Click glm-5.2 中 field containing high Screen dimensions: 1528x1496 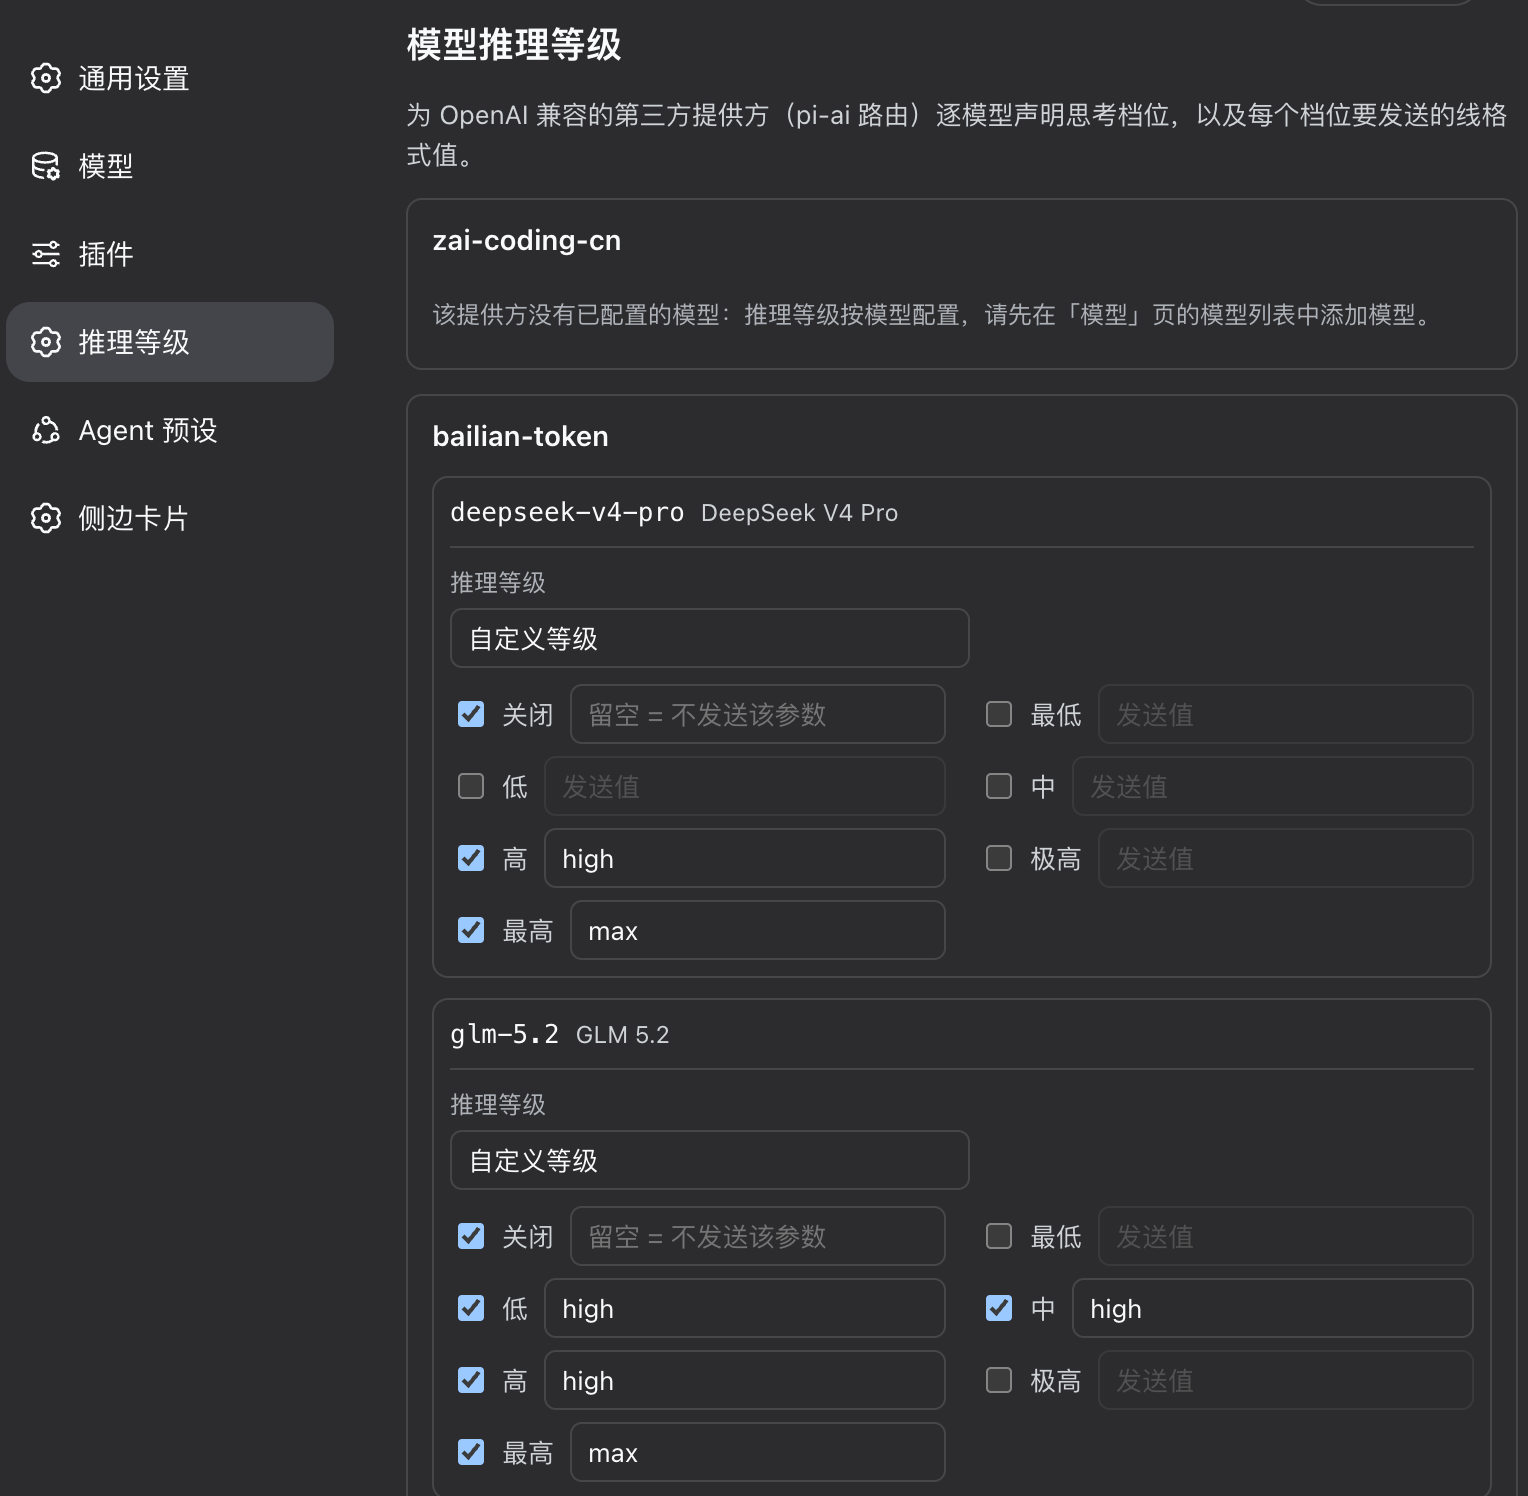[x=1273, y=1308]
